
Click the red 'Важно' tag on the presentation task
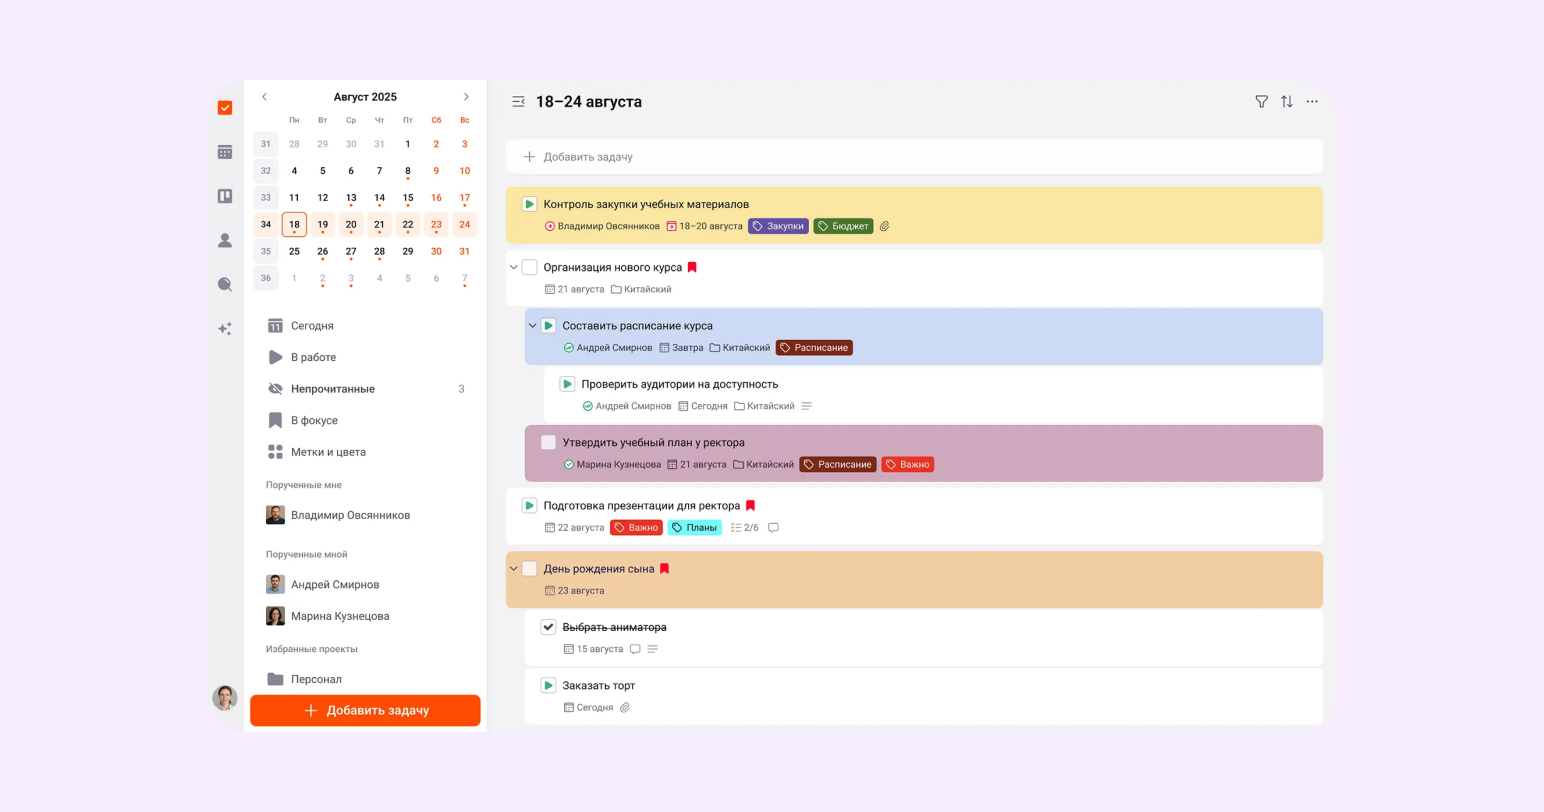click(636, 528)
